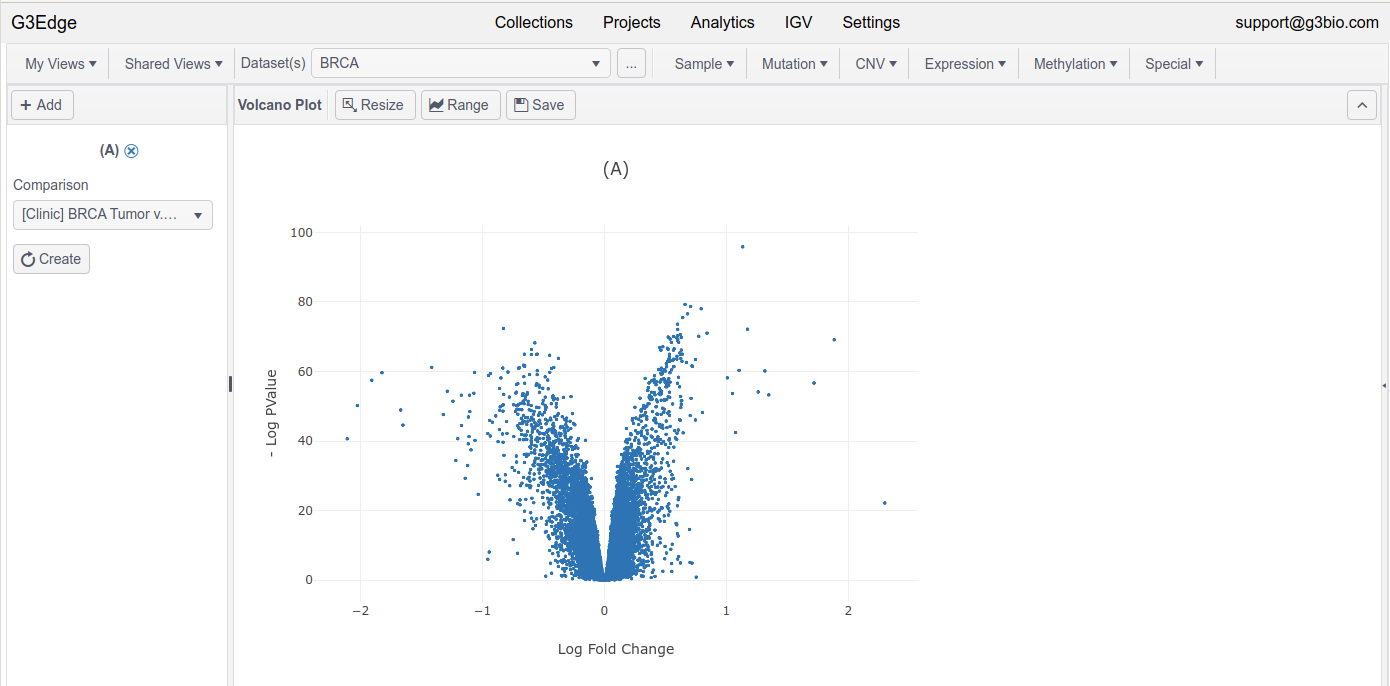The height and width of the screenshot is (686, 1390).
Task: Expand the My Views dropdown
Action: (61, 63)
